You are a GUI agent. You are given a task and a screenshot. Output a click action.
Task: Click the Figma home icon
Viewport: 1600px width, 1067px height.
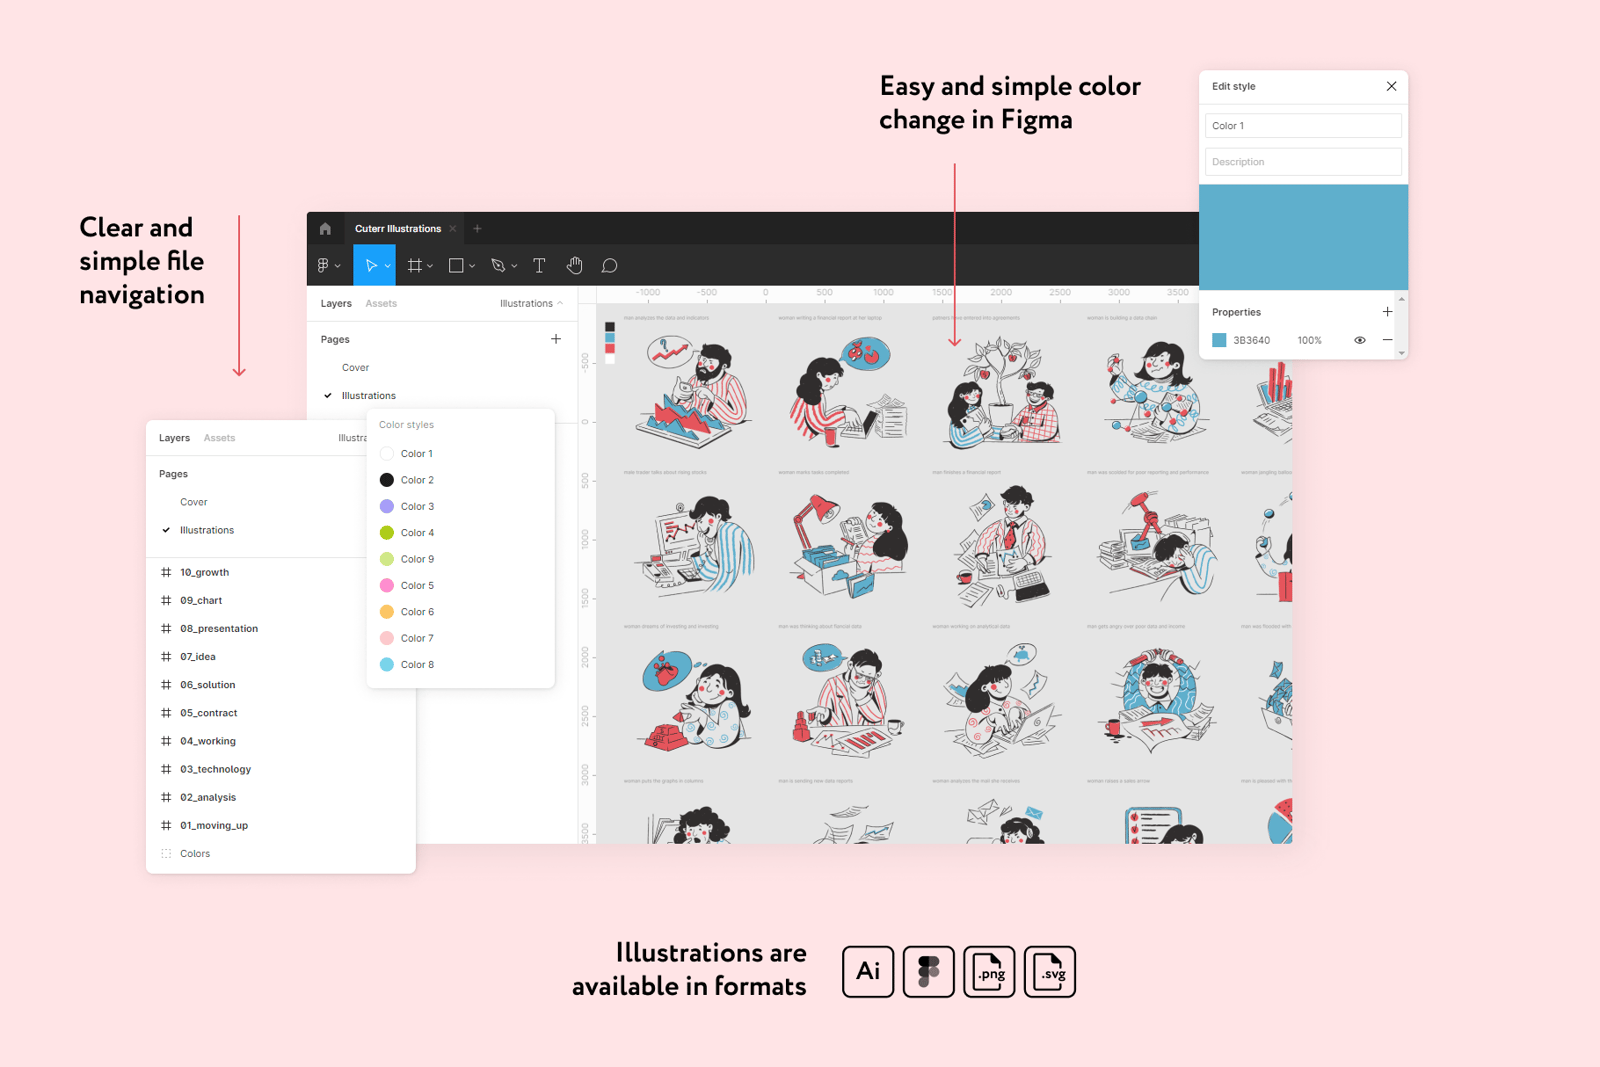pos(325,229)
